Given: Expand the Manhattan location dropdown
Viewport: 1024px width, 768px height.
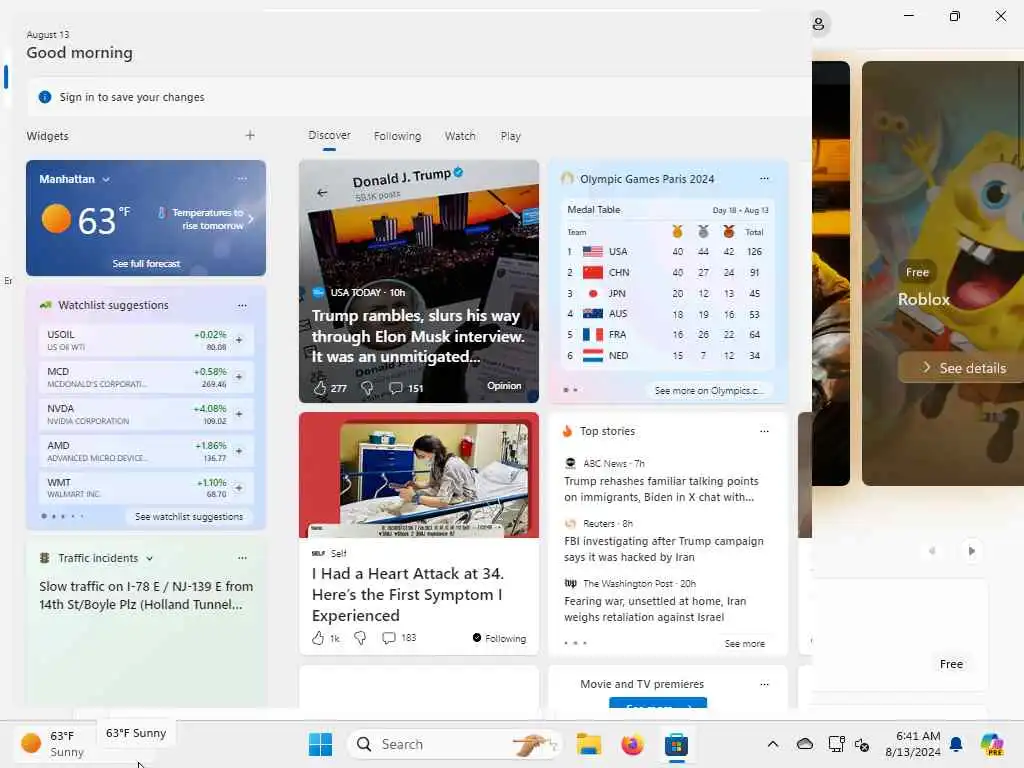Looking at the screenshot, I should [x=106, y=180].
